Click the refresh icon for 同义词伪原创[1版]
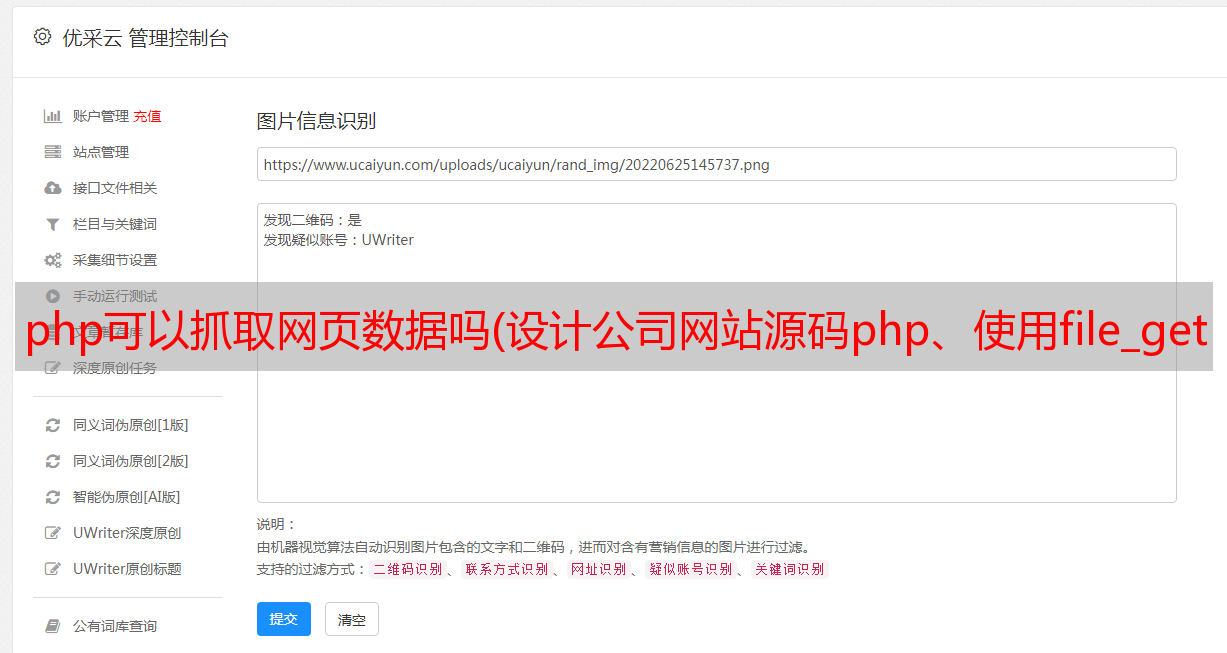 [x=53, y=425]
